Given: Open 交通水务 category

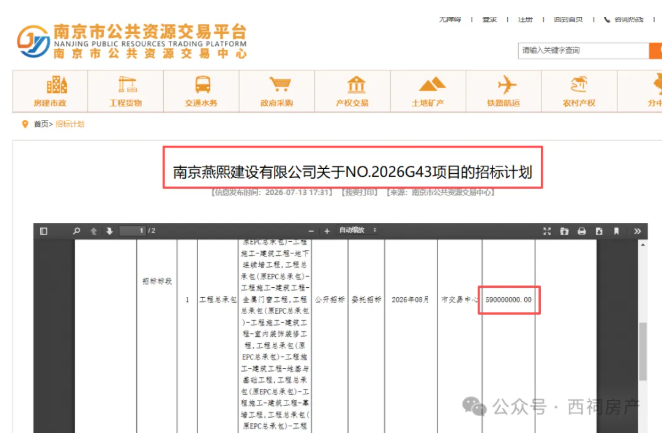Looking at the screenshot, I should pyautogui.click(x=202, y=91).
